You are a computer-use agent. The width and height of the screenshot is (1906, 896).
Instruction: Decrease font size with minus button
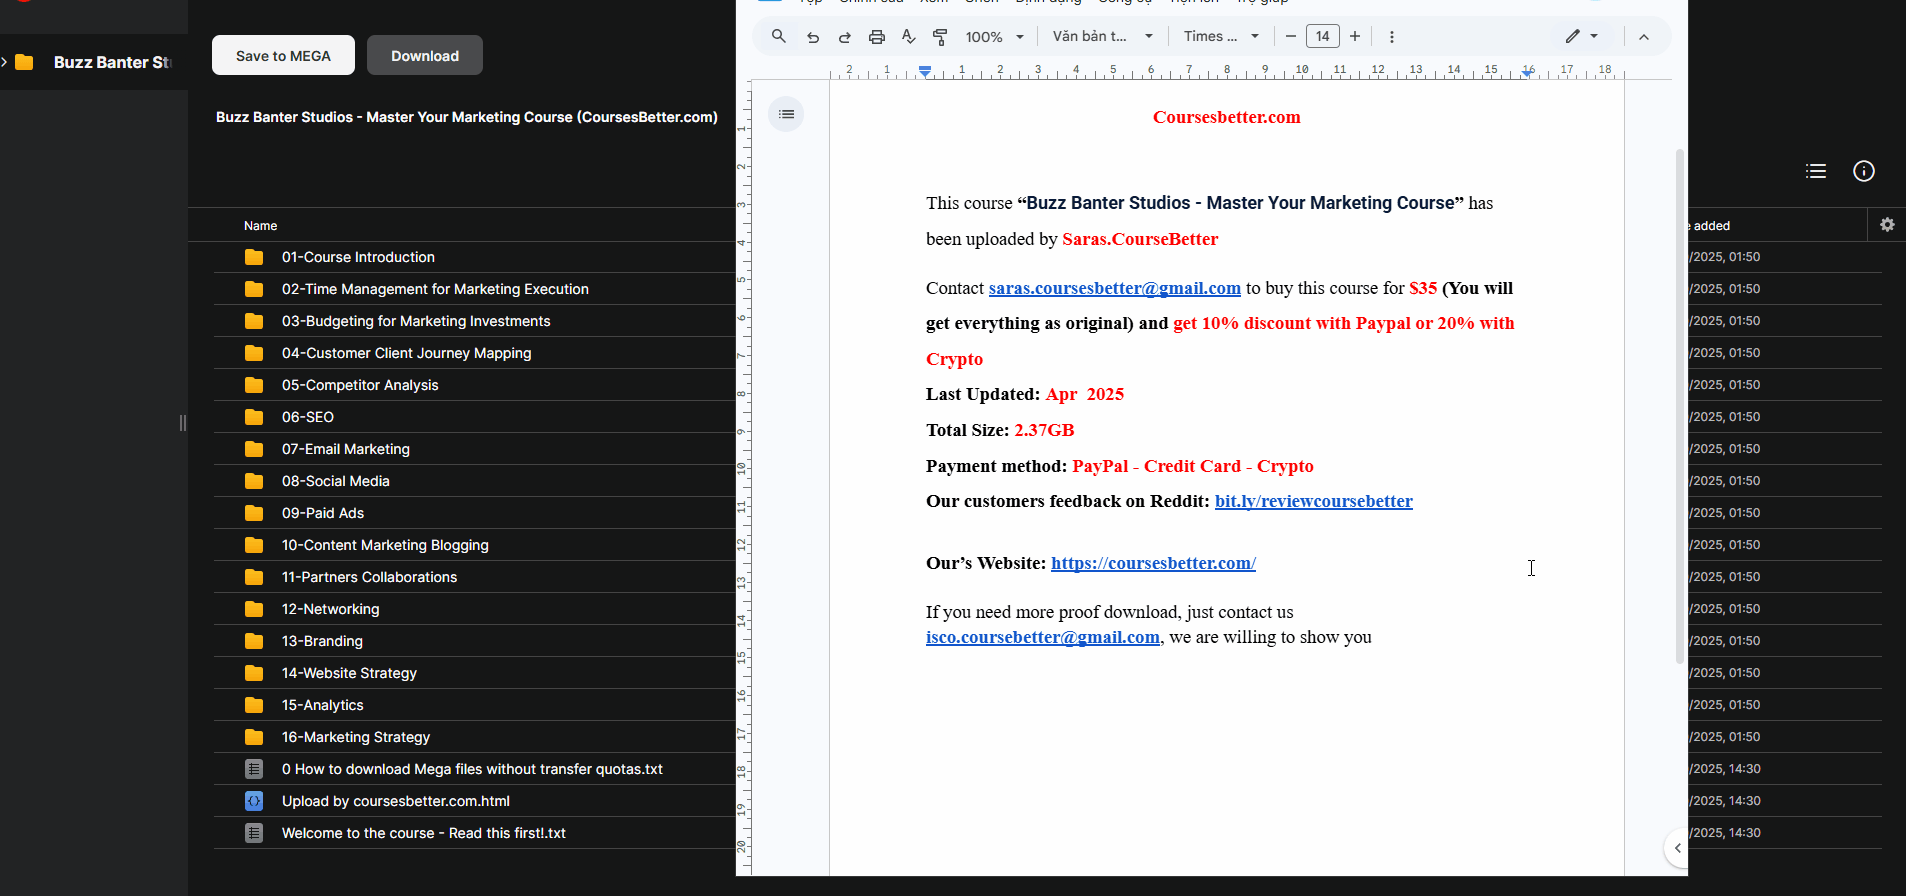pos(1291,37)
